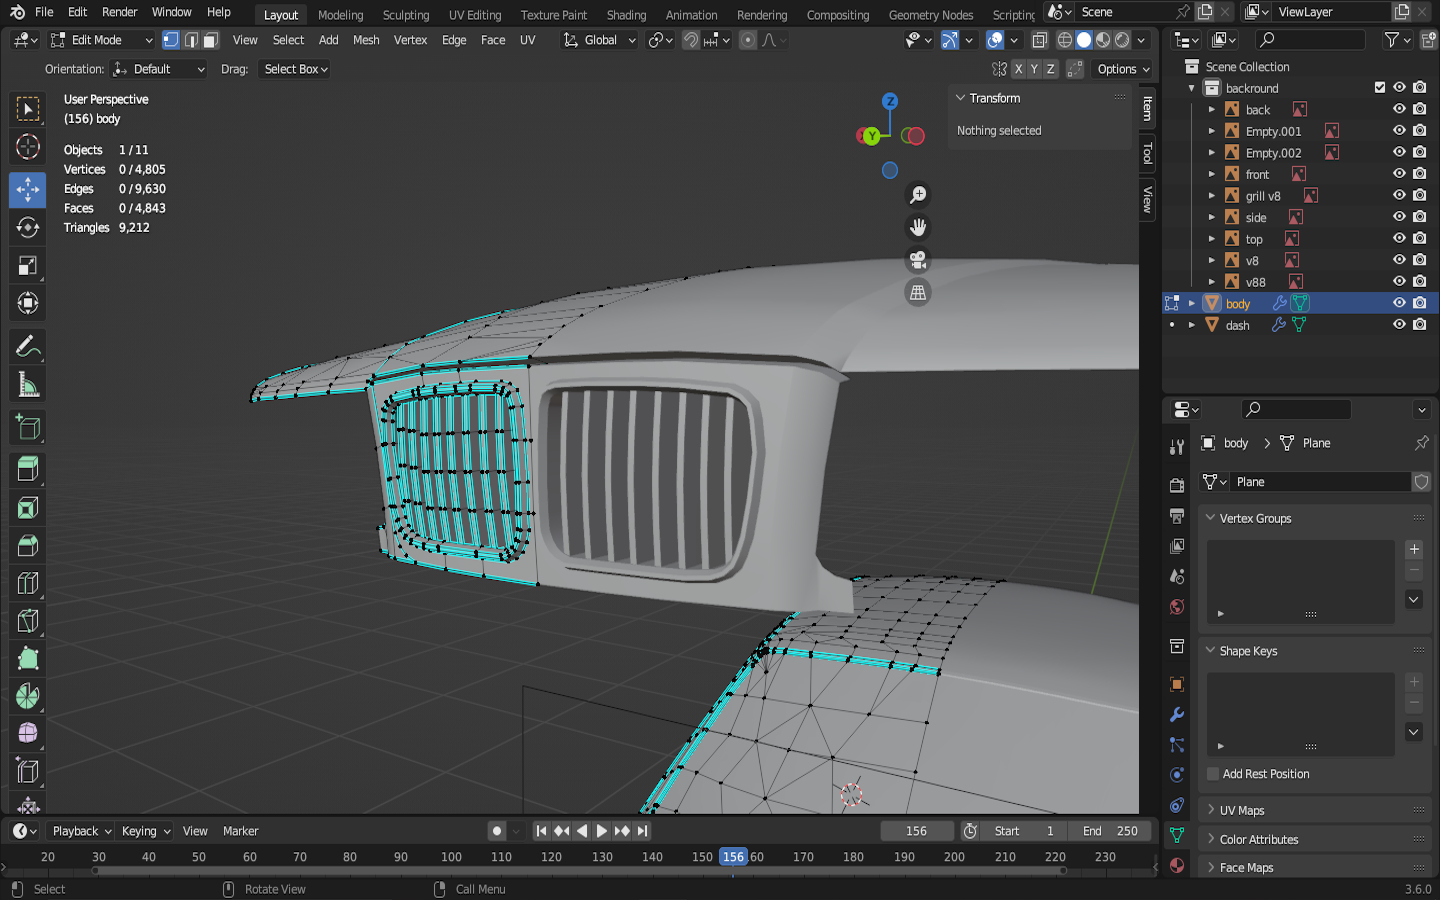Add a new vertex group
The width and height of the screenshot is (1440, 900).
(1414, 549)
